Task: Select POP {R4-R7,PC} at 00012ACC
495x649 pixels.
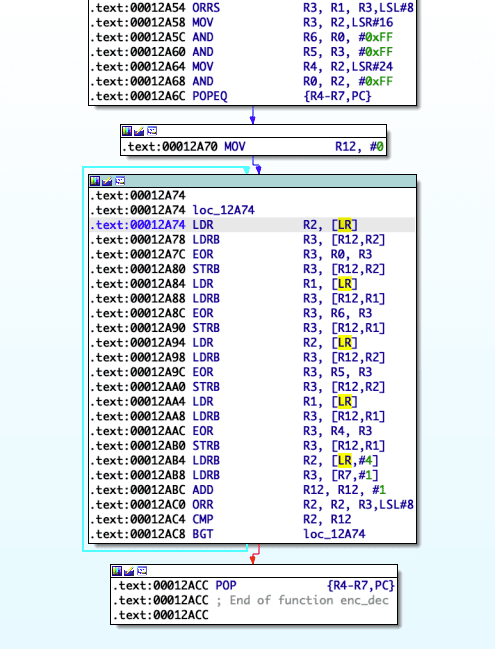Action: tap(254, 586)
